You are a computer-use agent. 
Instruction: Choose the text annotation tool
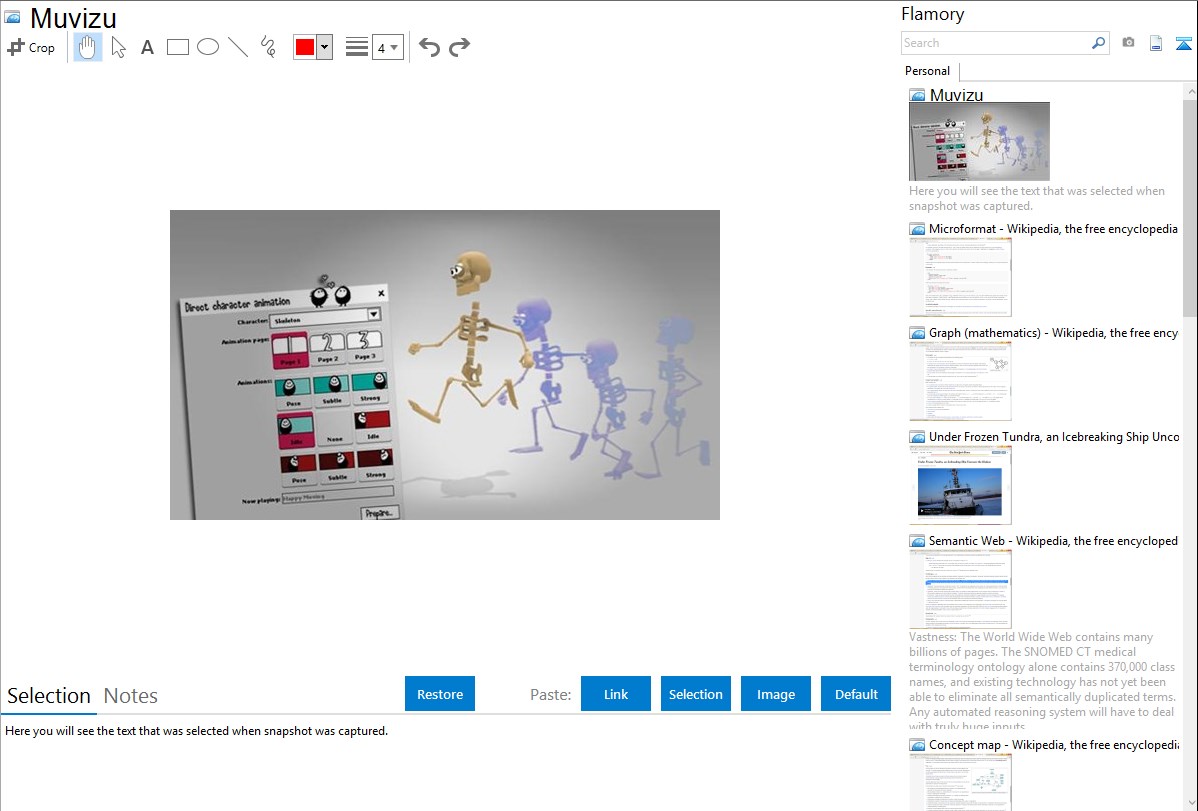(147, 47)
